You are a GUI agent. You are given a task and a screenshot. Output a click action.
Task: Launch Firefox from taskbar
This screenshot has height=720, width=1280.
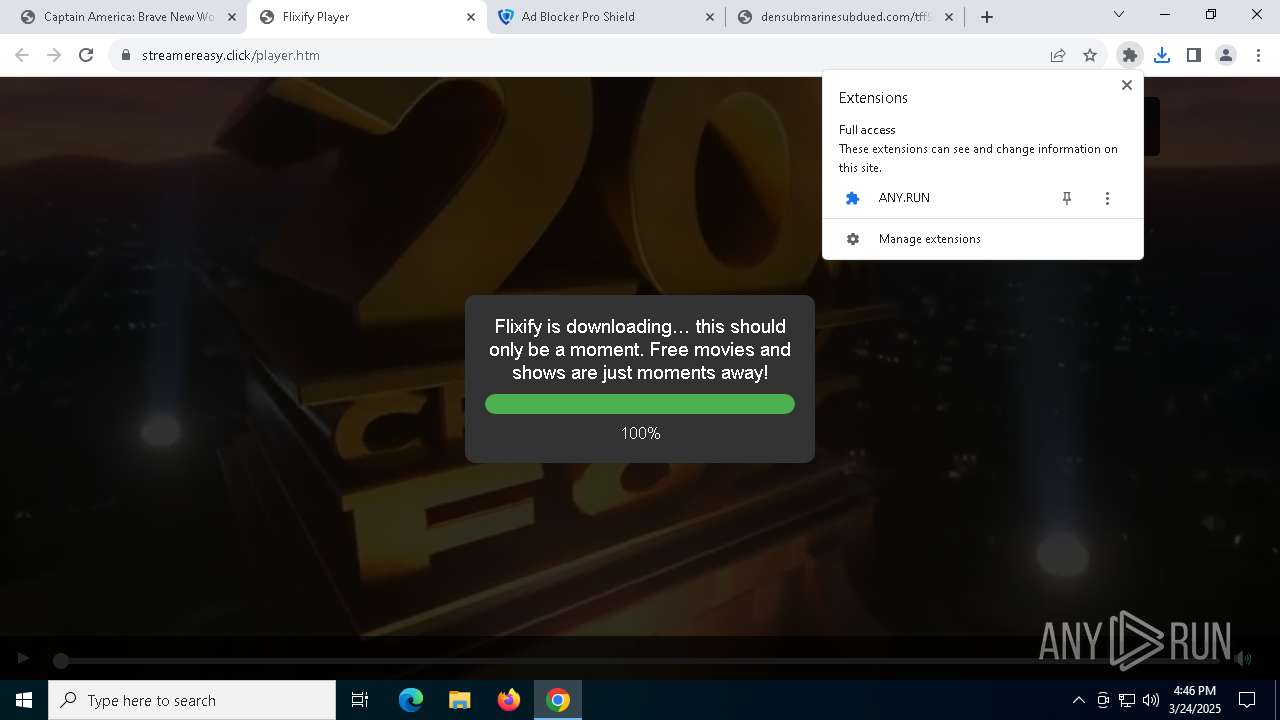coord(509,700)
